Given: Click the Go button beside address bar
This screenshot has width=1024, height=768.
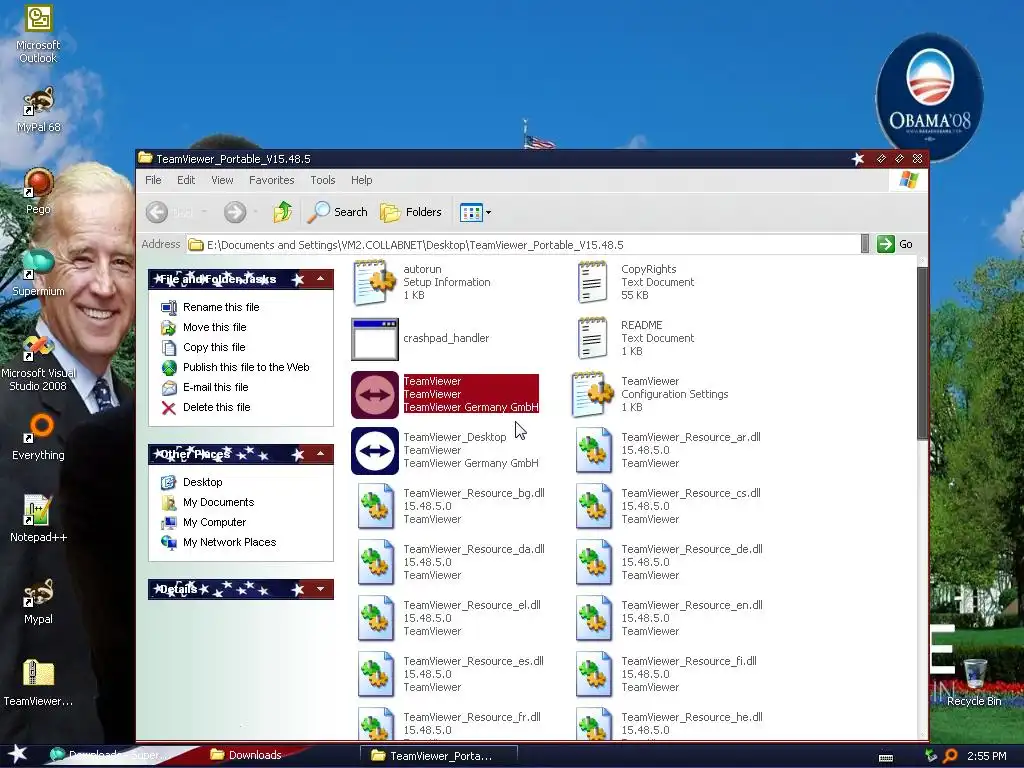Looking at the screenshot, I should tap(895, 244).
